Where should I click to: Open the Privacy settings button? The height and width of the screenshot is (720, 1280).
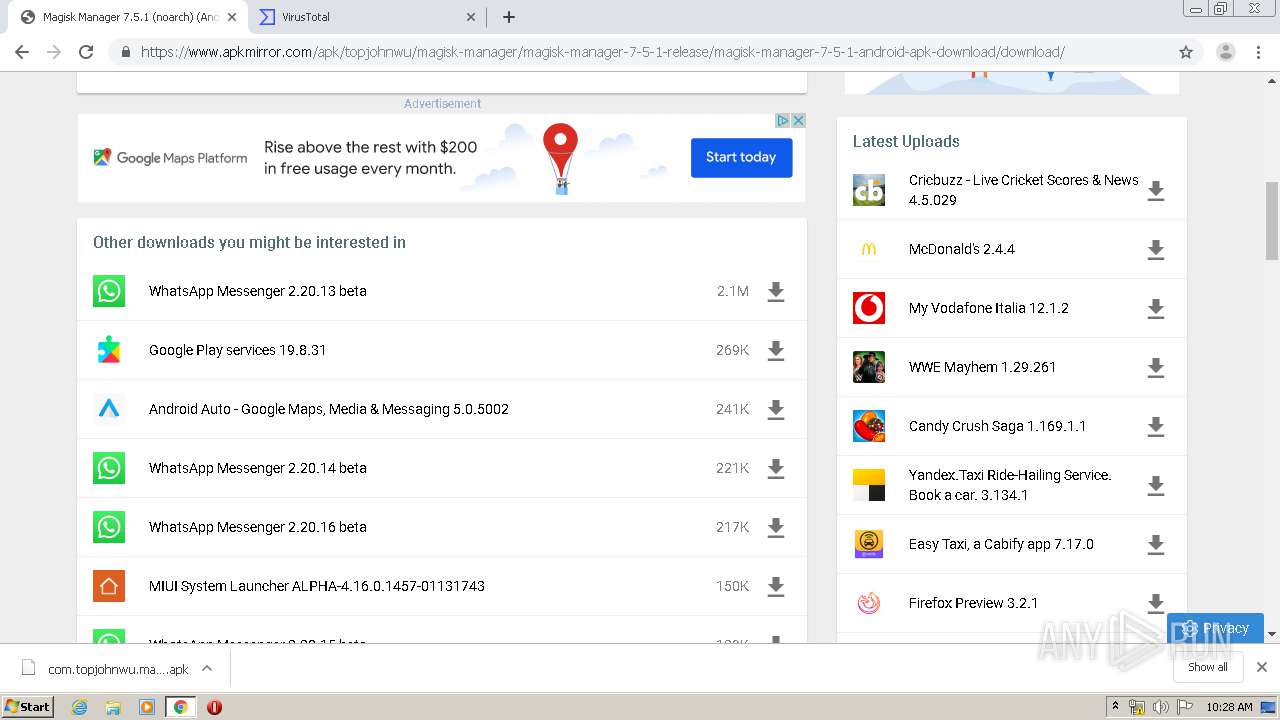[x=1215, y=628]
